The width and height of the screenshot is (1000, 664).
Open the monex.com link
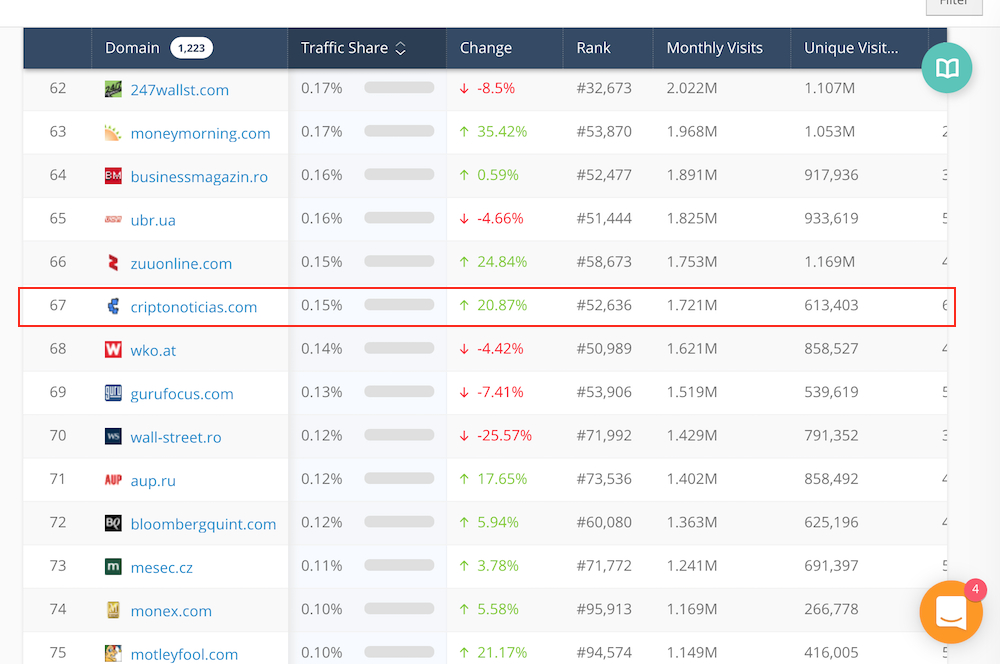pos(171,610)
